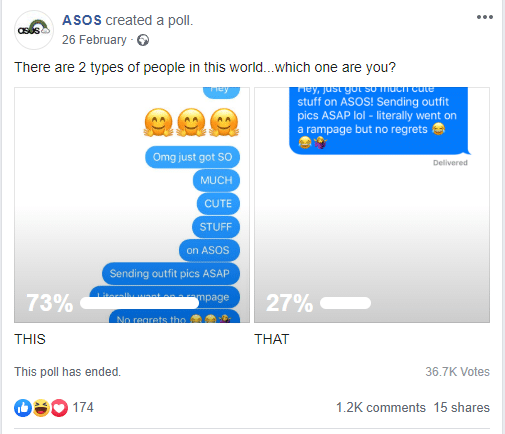This screenshot has height=434, width=505.
Task: Click the ASOS profile picture
Action: (34, 30)
